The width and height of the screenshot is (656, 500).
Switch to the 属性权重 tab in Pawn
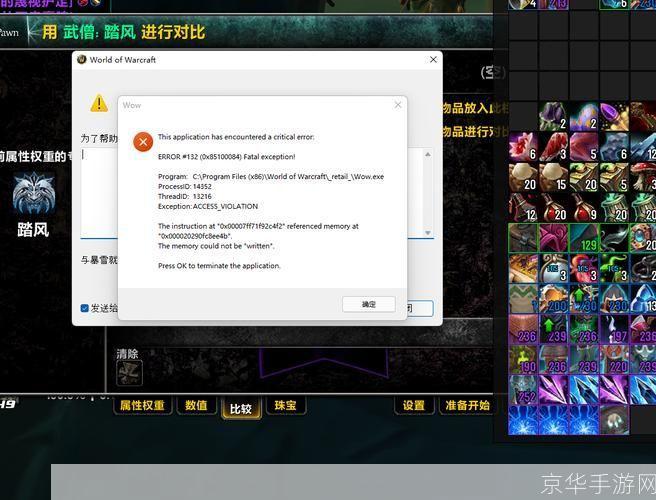[142, 405]
